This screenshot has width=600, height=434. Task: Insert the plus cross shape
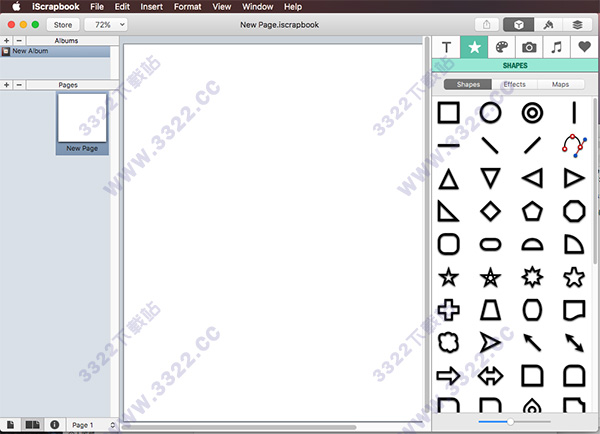point(448,310)
